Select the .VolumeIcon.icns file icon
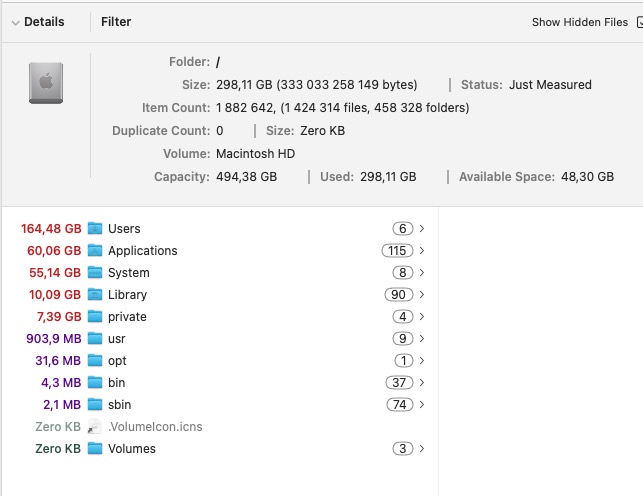The height and width of the screenshot is (496, 643). [x=95, y=427]
